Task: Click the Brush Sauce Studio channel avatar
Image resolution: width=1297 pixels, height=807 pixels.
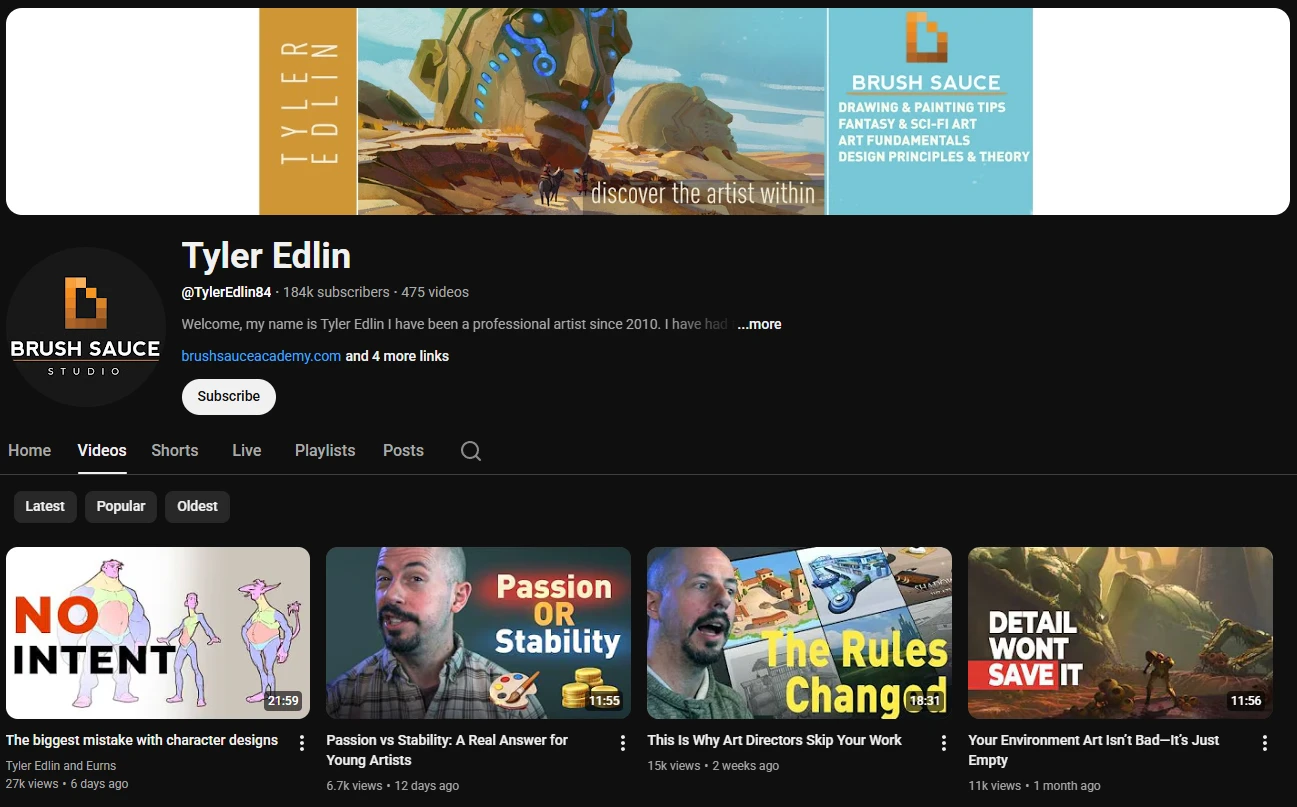Action: point(86,327)
